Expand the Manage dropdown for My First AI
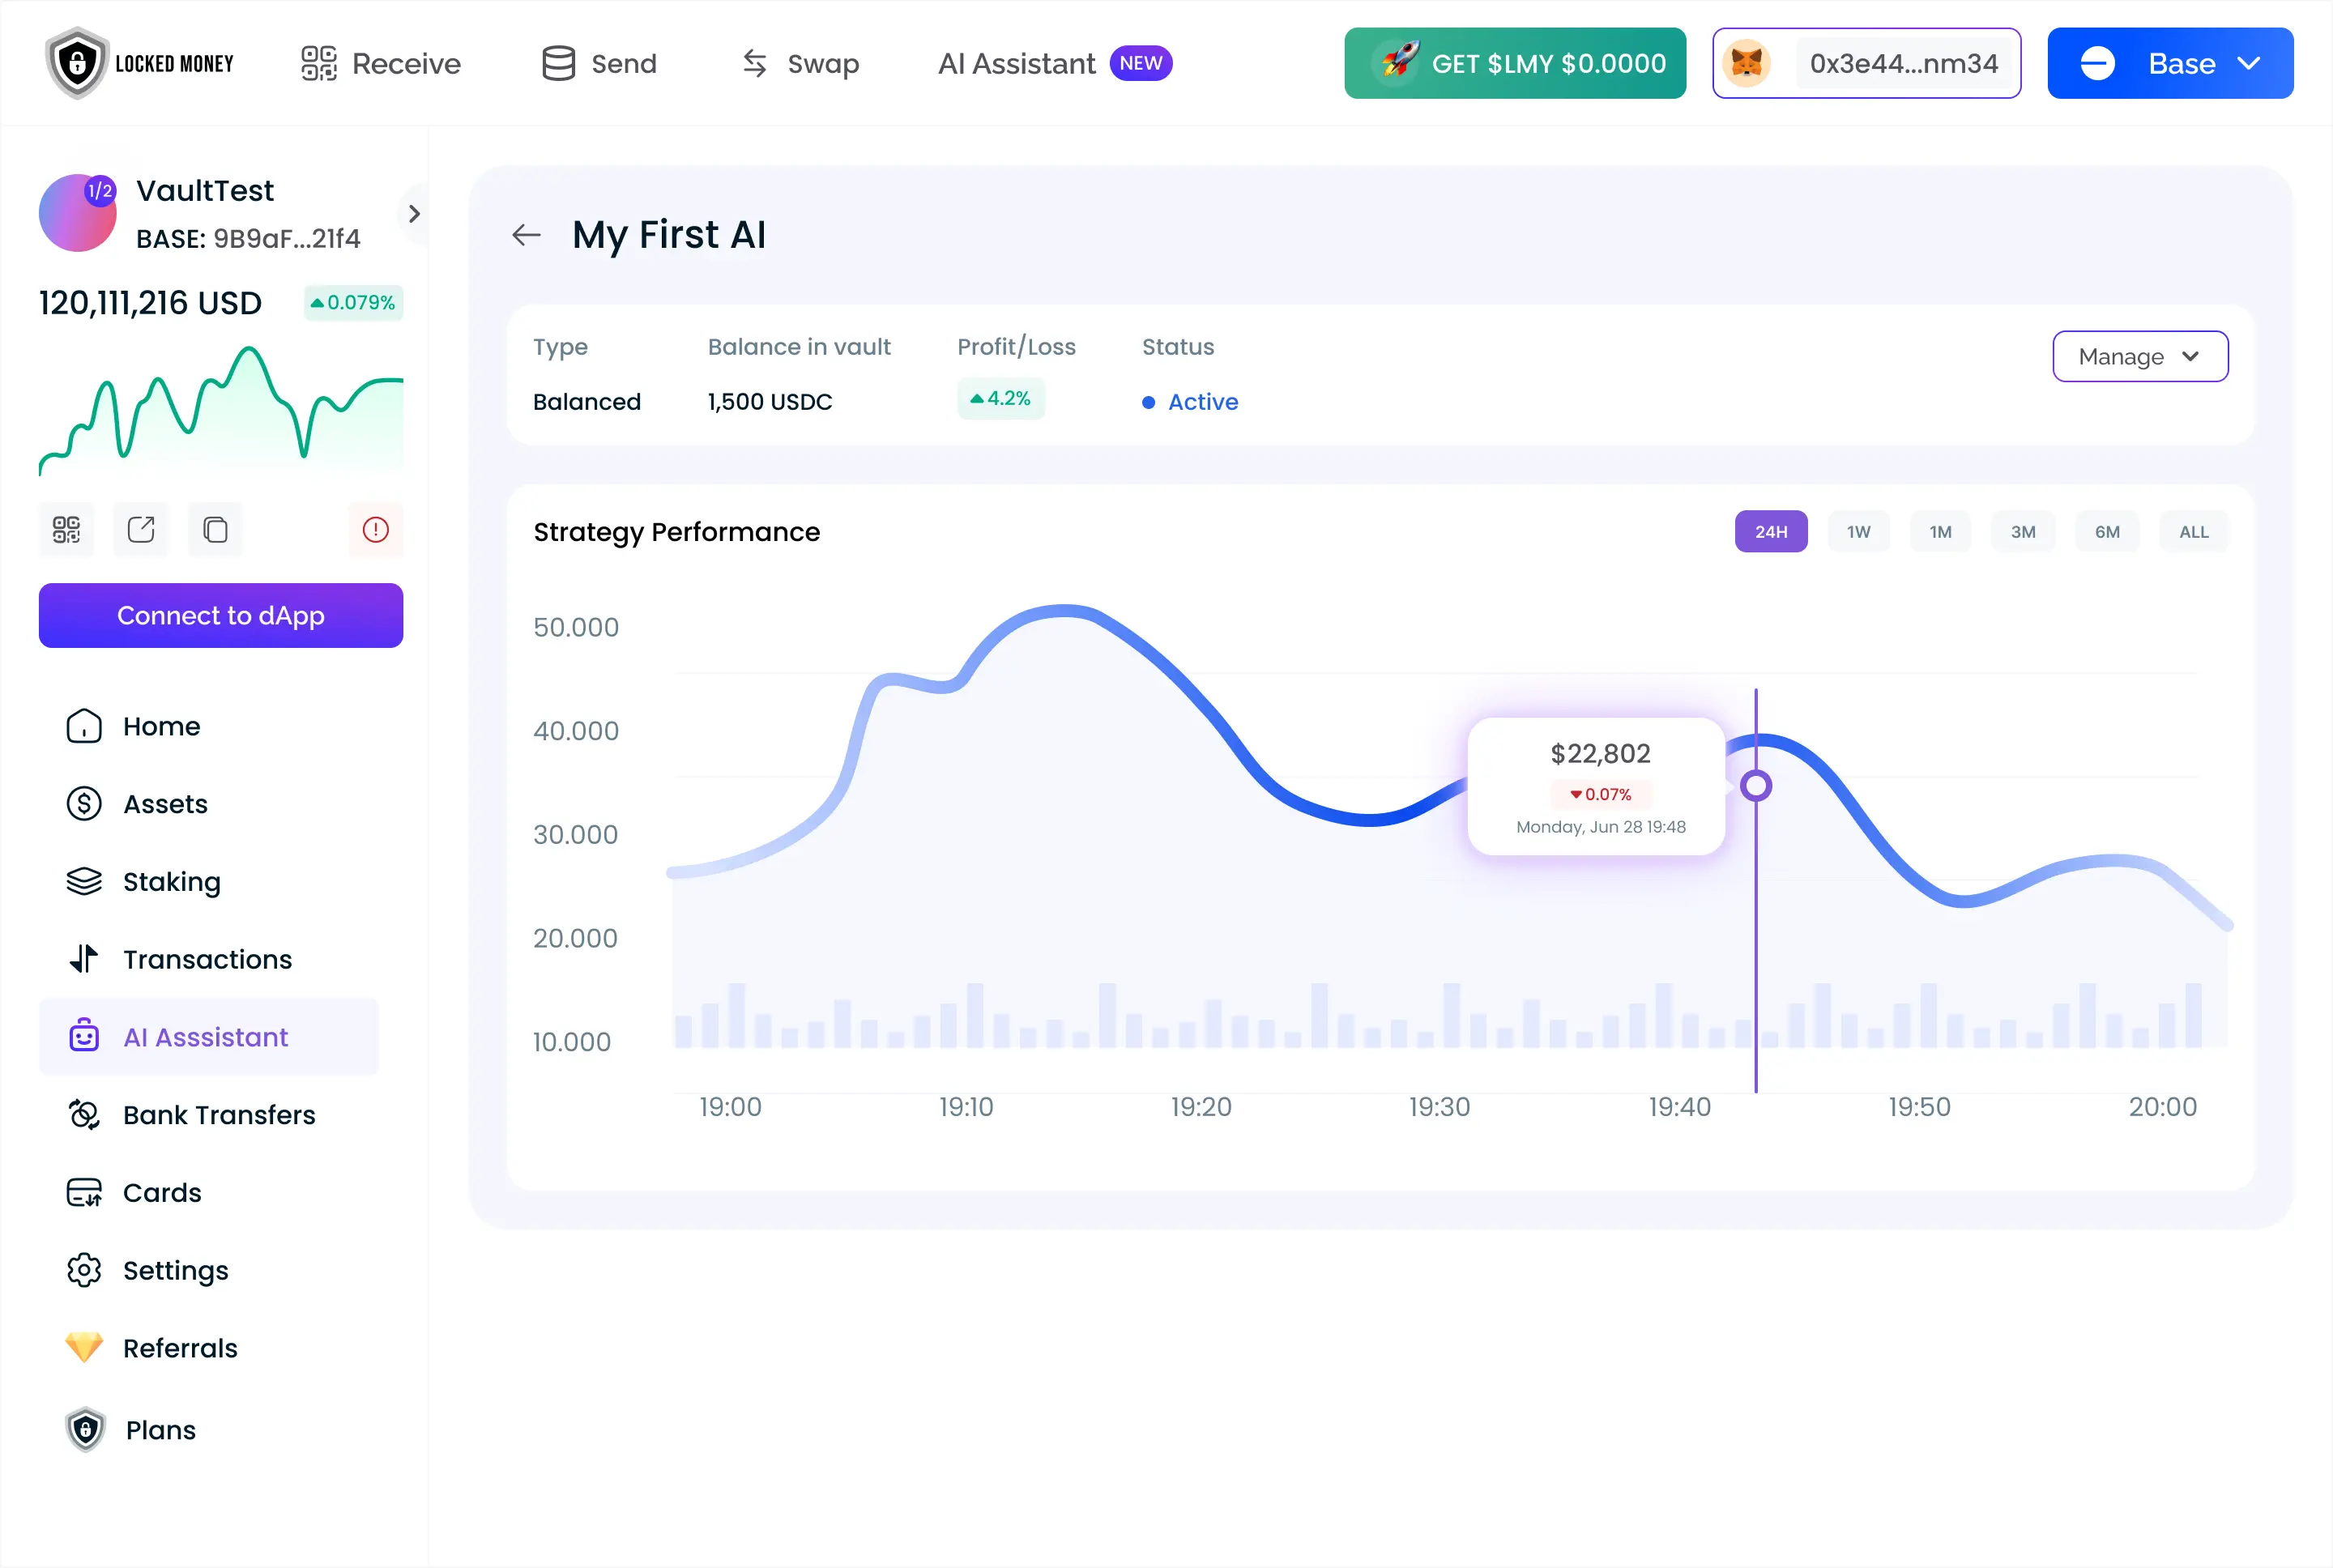 click(x=2139, y=356)
